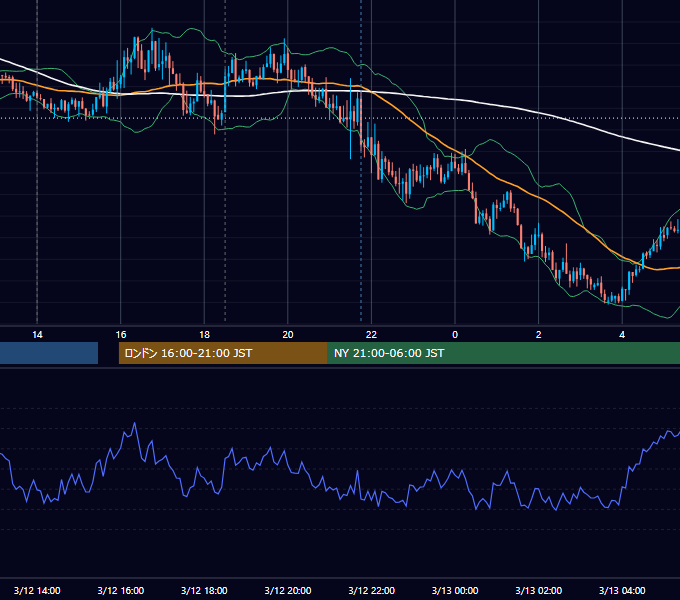
Task: Click the blue session bar before London
Action: [49, 353]
